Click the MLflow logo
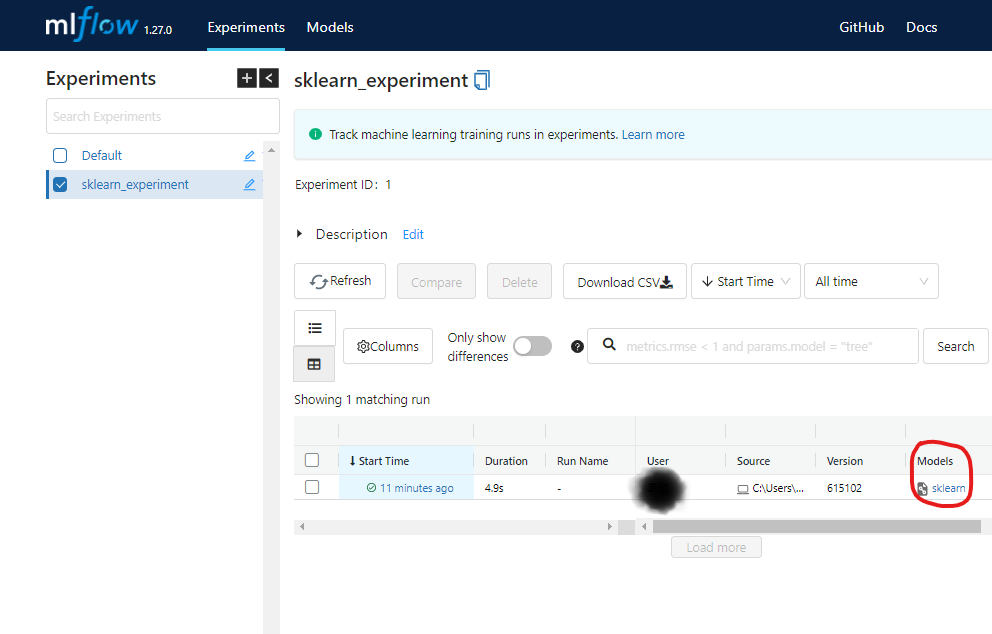 click(x=92, y=25)
